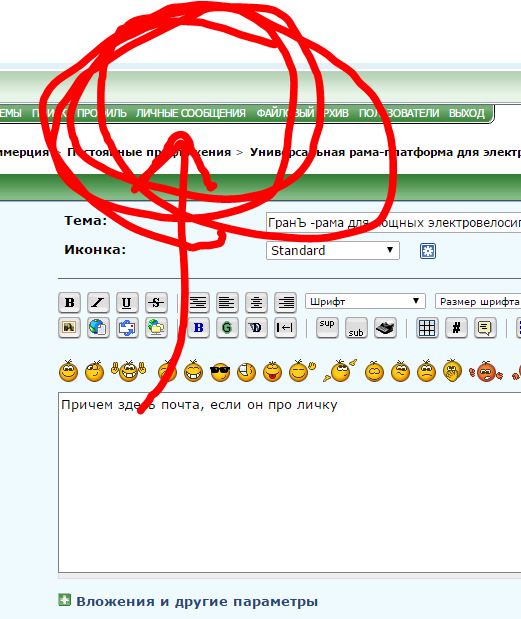Click the Тема subject input field

[394, 223]
